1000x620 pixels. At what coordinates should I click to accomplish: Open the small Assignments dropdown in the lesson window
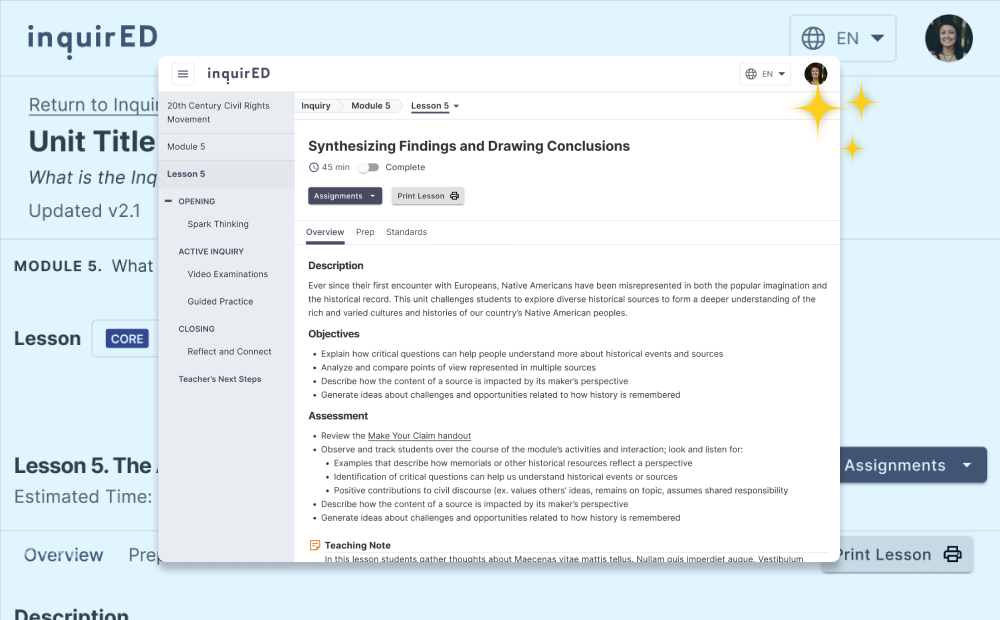tap(344, 196)
